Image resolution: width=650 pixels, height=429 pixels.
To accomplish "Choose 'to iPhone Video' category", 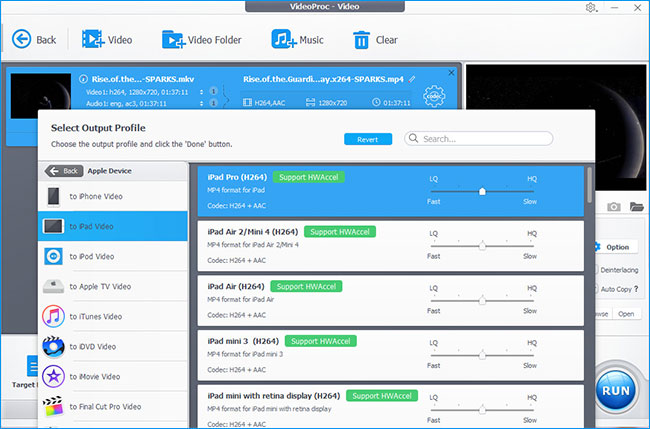I will pos(113,196).
